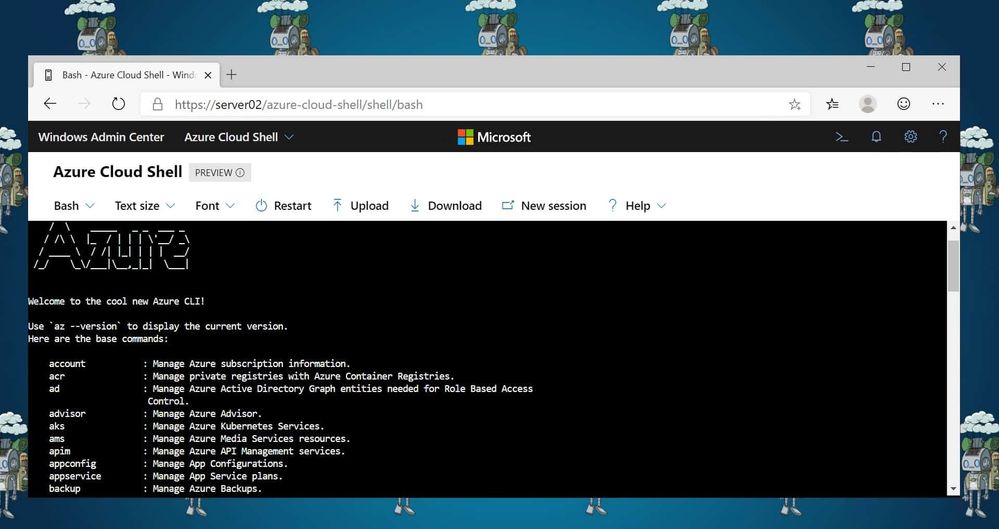Click the Download button

pos(445,206)
